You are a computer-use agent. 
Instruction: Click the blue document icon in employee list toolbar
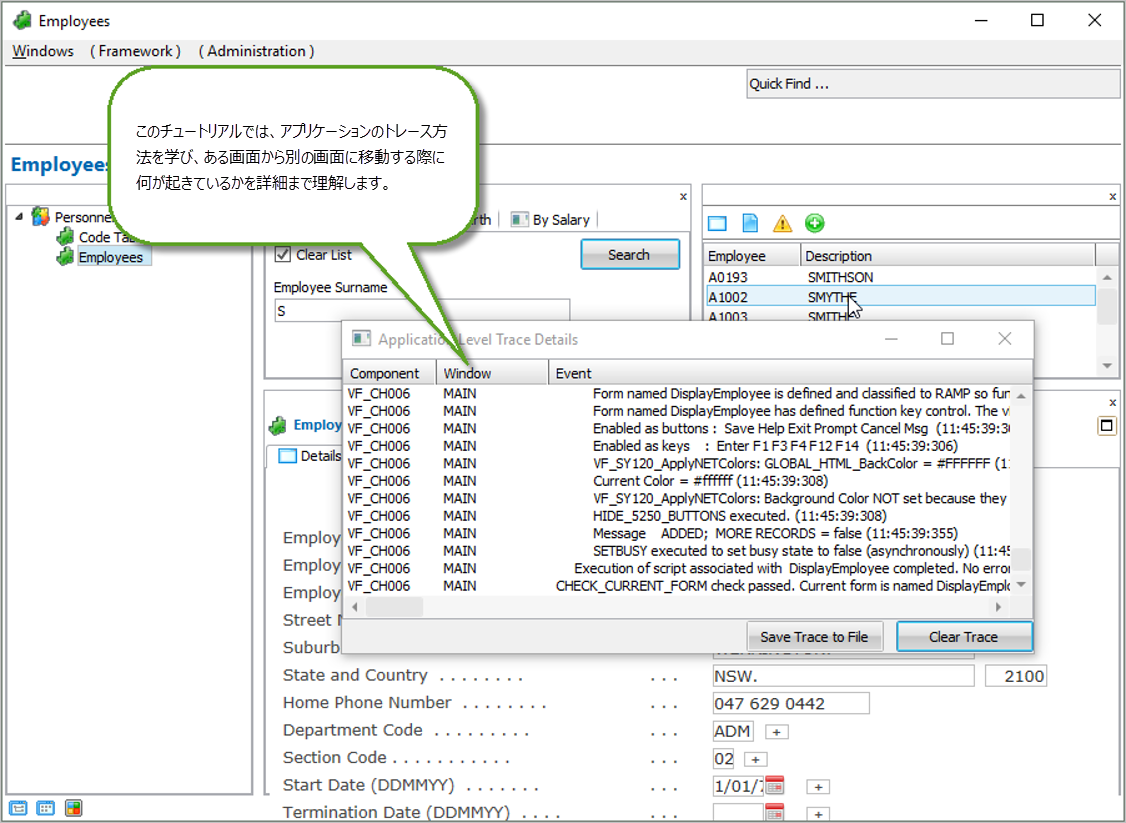[750, 223]
